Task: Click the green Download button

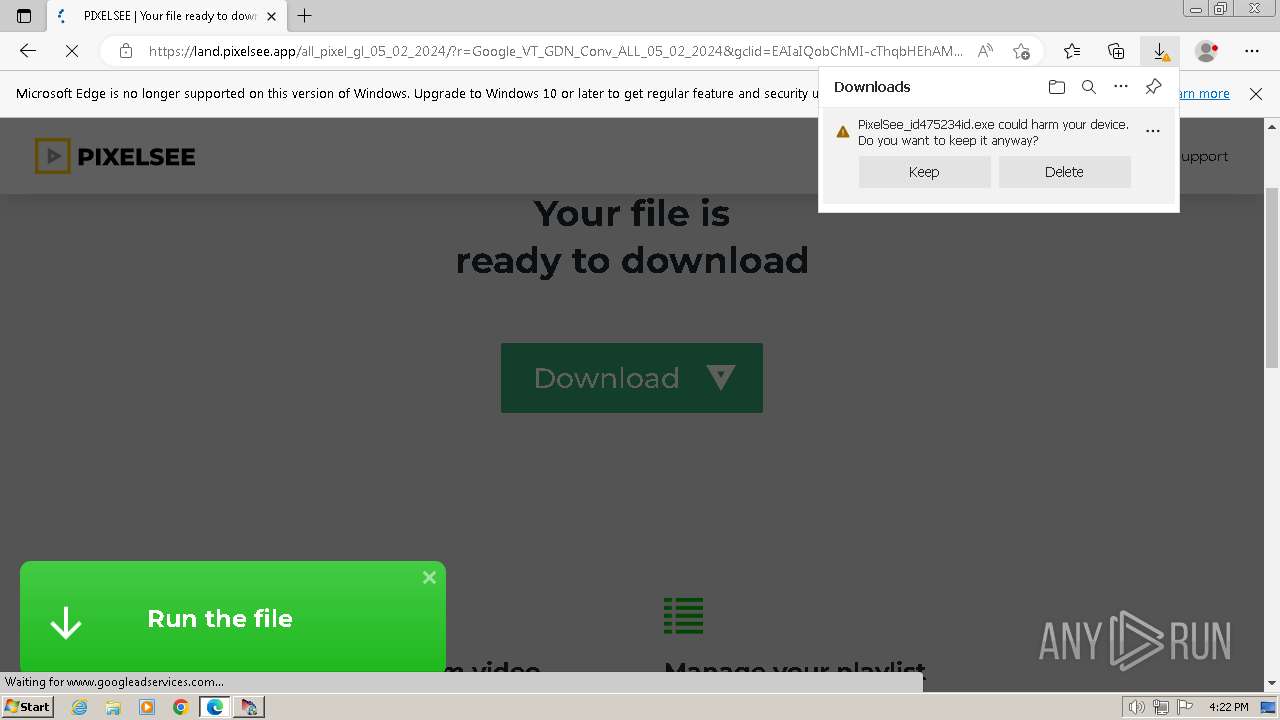Action: (632, 378)
